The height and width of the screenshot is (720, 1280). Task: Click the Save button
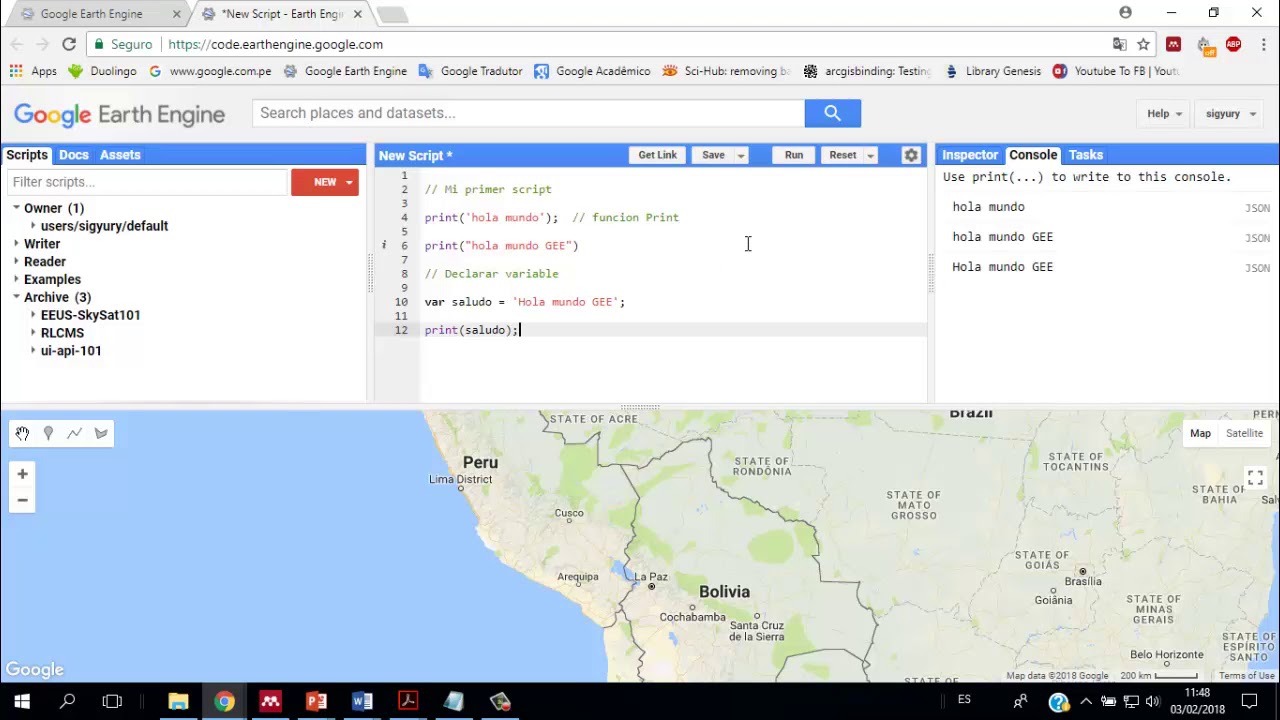click(x=713, y=155)
